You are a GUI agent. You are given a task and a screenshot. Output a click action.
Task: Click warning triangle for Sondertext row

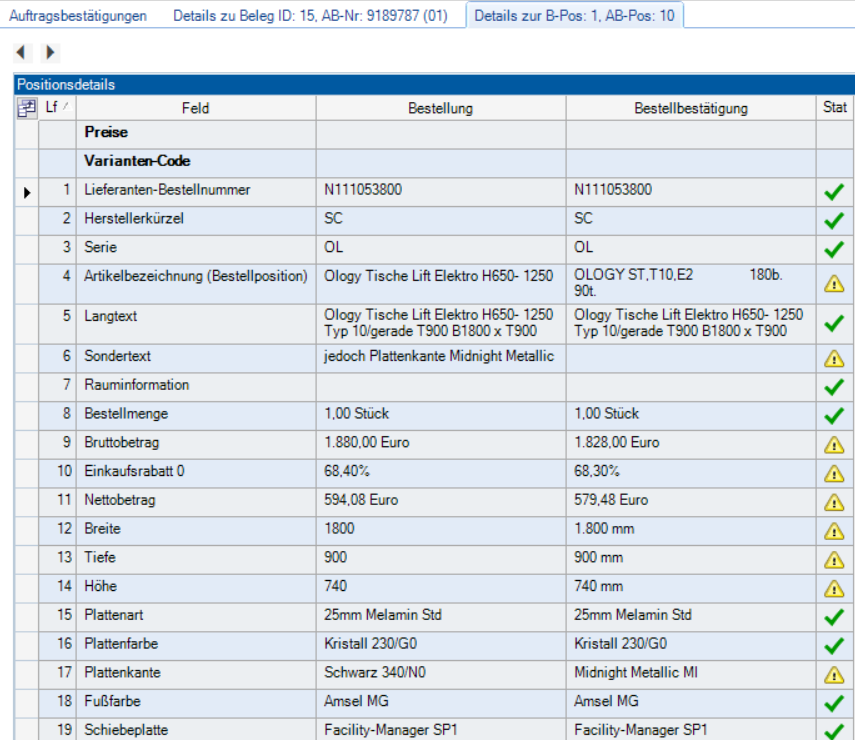click(833, 357)
